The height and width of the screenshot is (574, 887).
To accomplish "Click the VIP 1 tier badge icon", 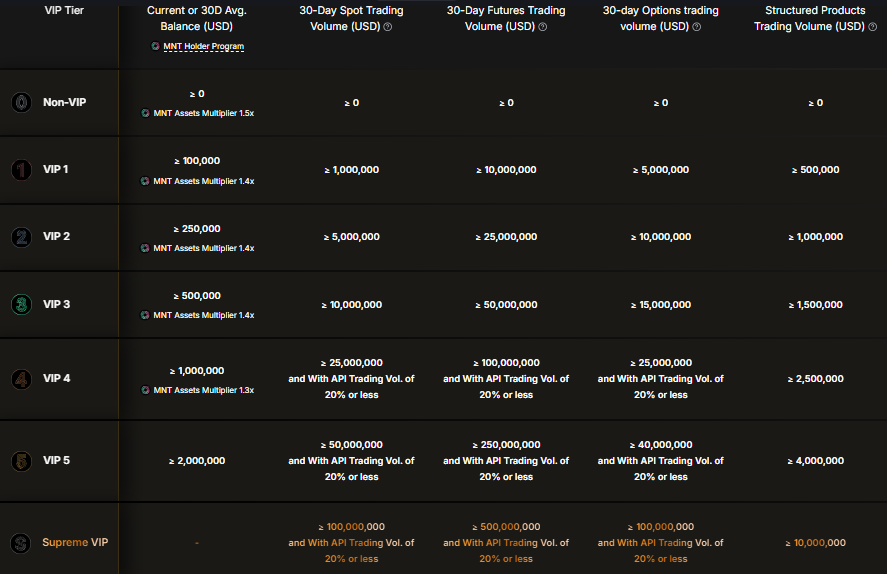I will click(x=21, y=170).
